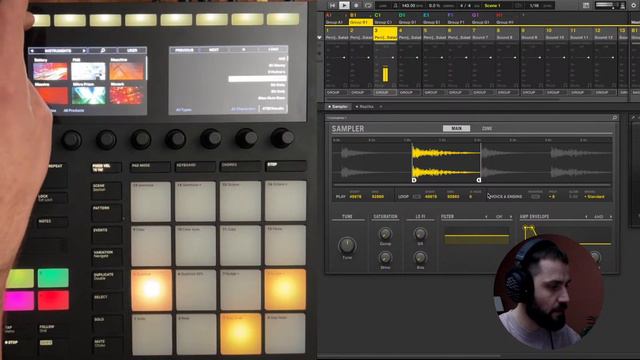
Task: Click the swing value 0.0%
Action: [434, 5]
